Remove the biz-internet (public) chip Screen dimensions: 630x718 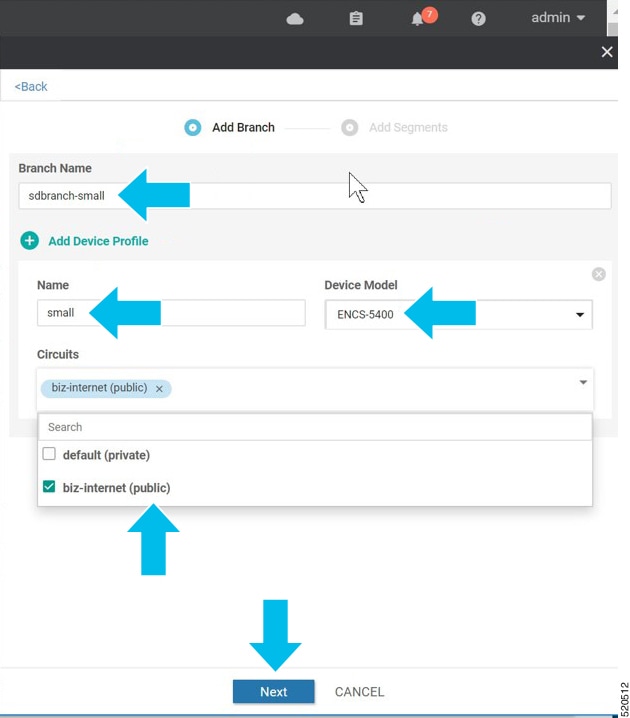click(x=159, y=389)
